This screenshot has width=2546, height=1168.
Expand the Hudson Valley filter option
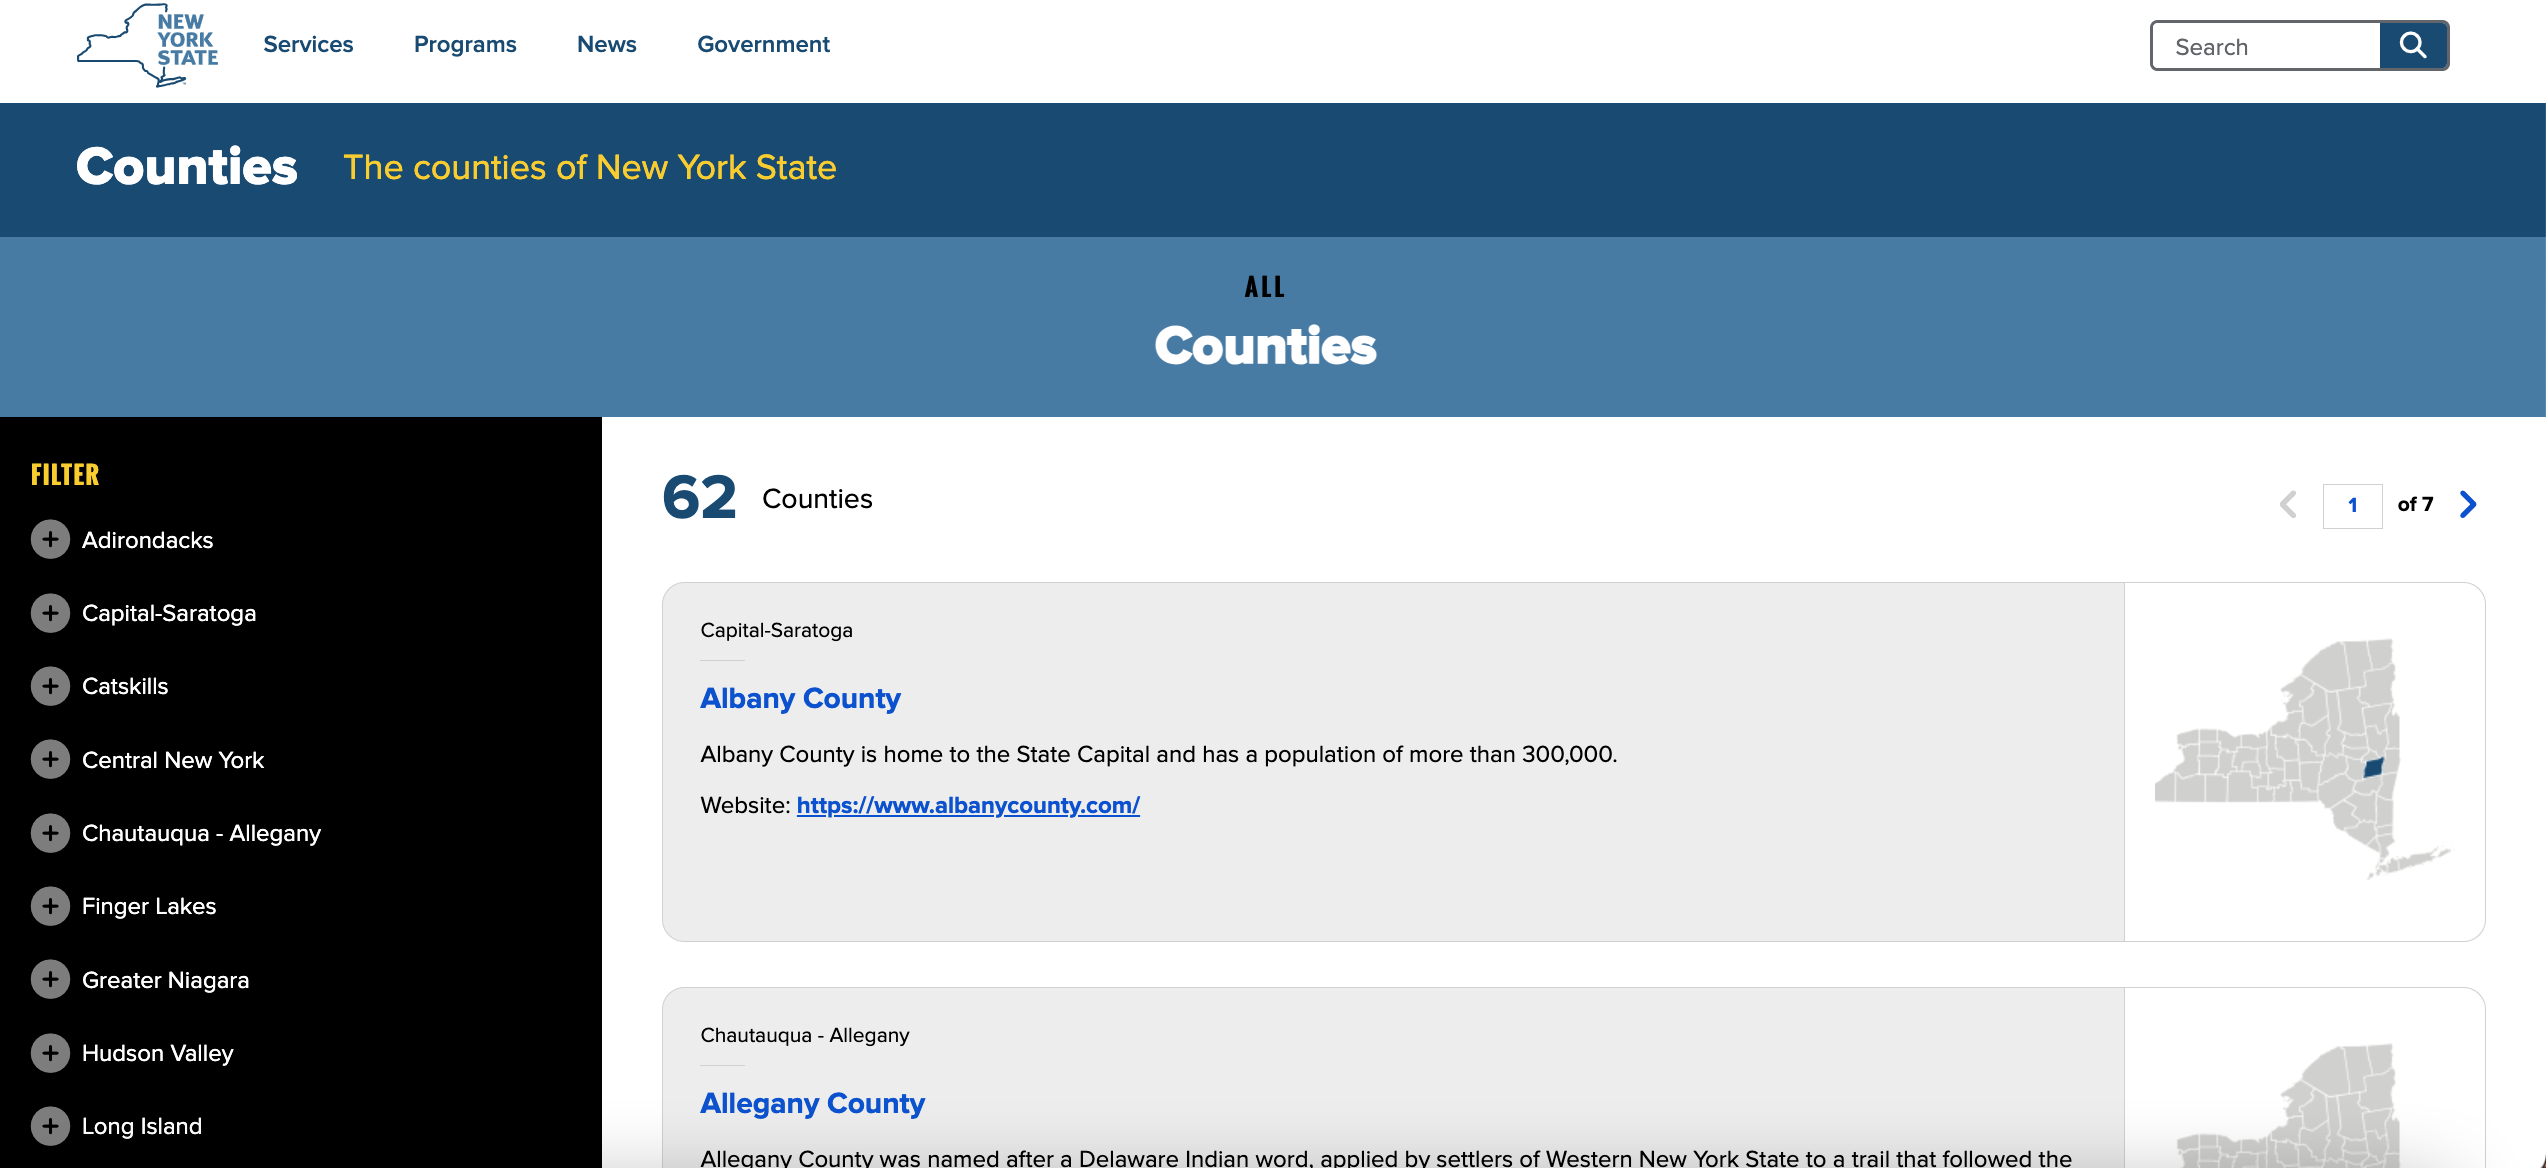pyautogui.click(x=50, y=1053)
